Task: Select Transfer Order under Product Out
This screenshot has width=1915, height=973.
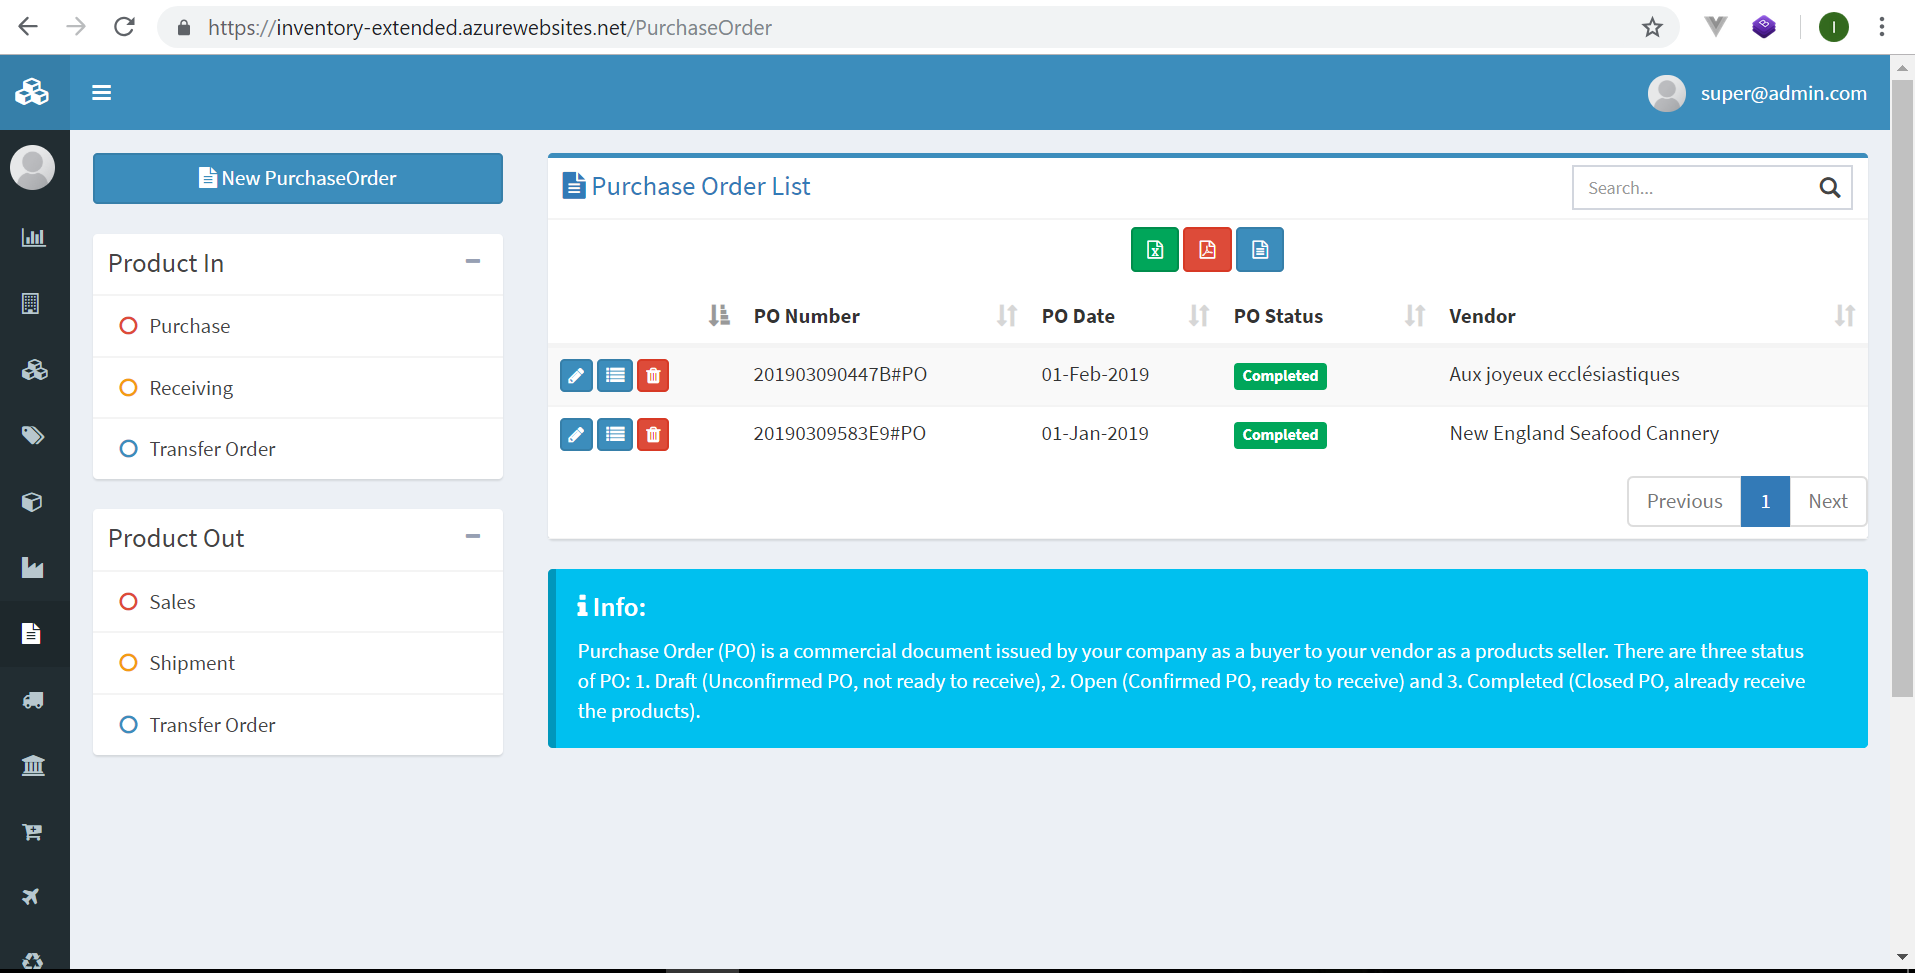Action: (x=128, y=724)
